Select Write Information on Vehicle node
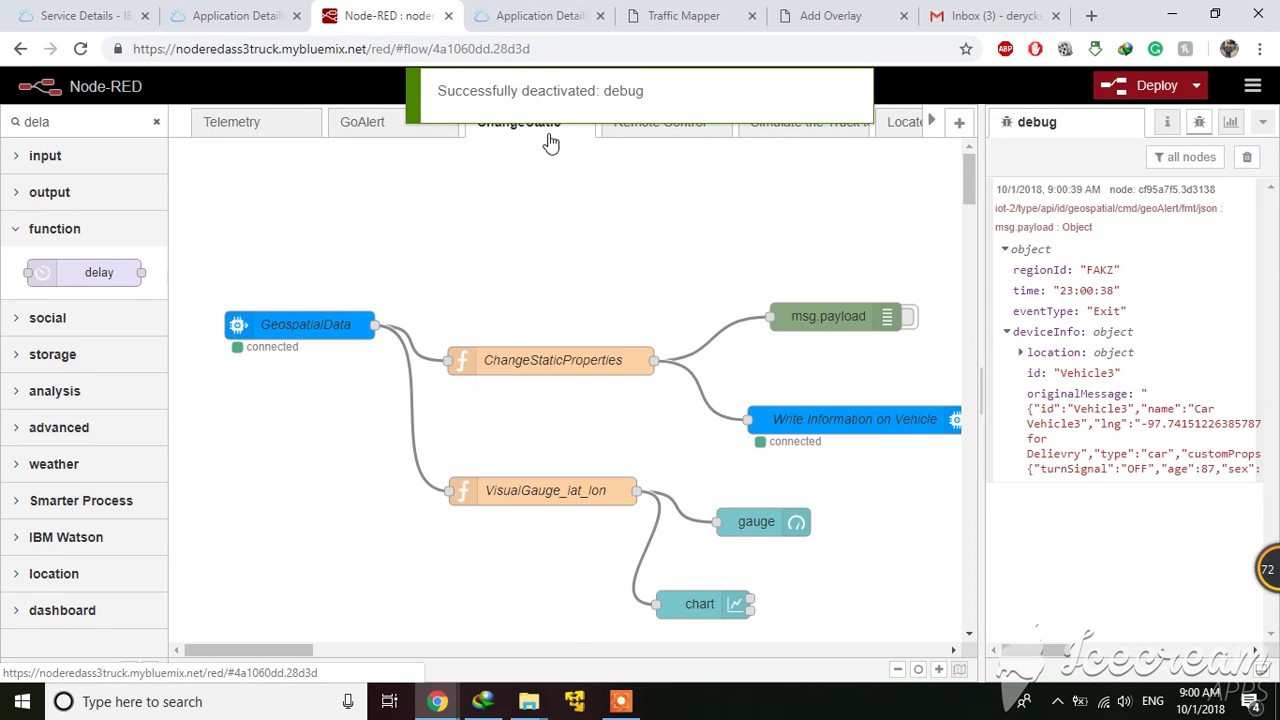 pos(854,420)
